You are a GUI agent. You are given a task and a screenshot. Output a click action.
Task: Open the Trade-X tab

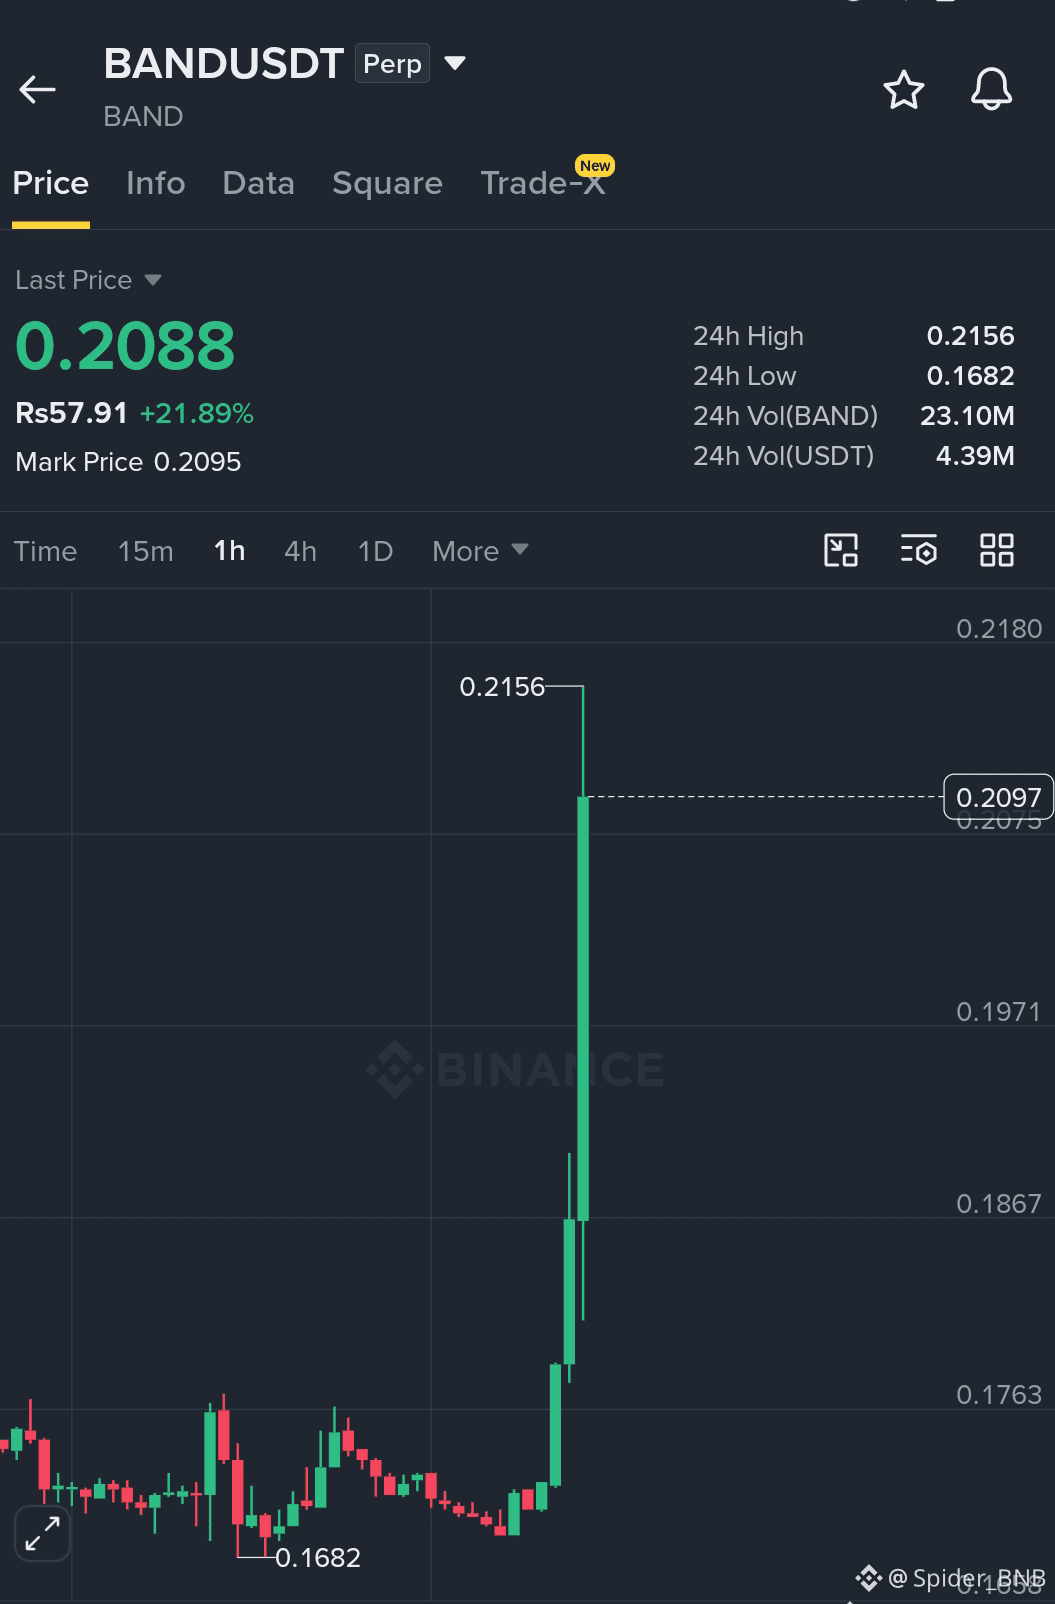pyautogui.click(x=543, y=183)
